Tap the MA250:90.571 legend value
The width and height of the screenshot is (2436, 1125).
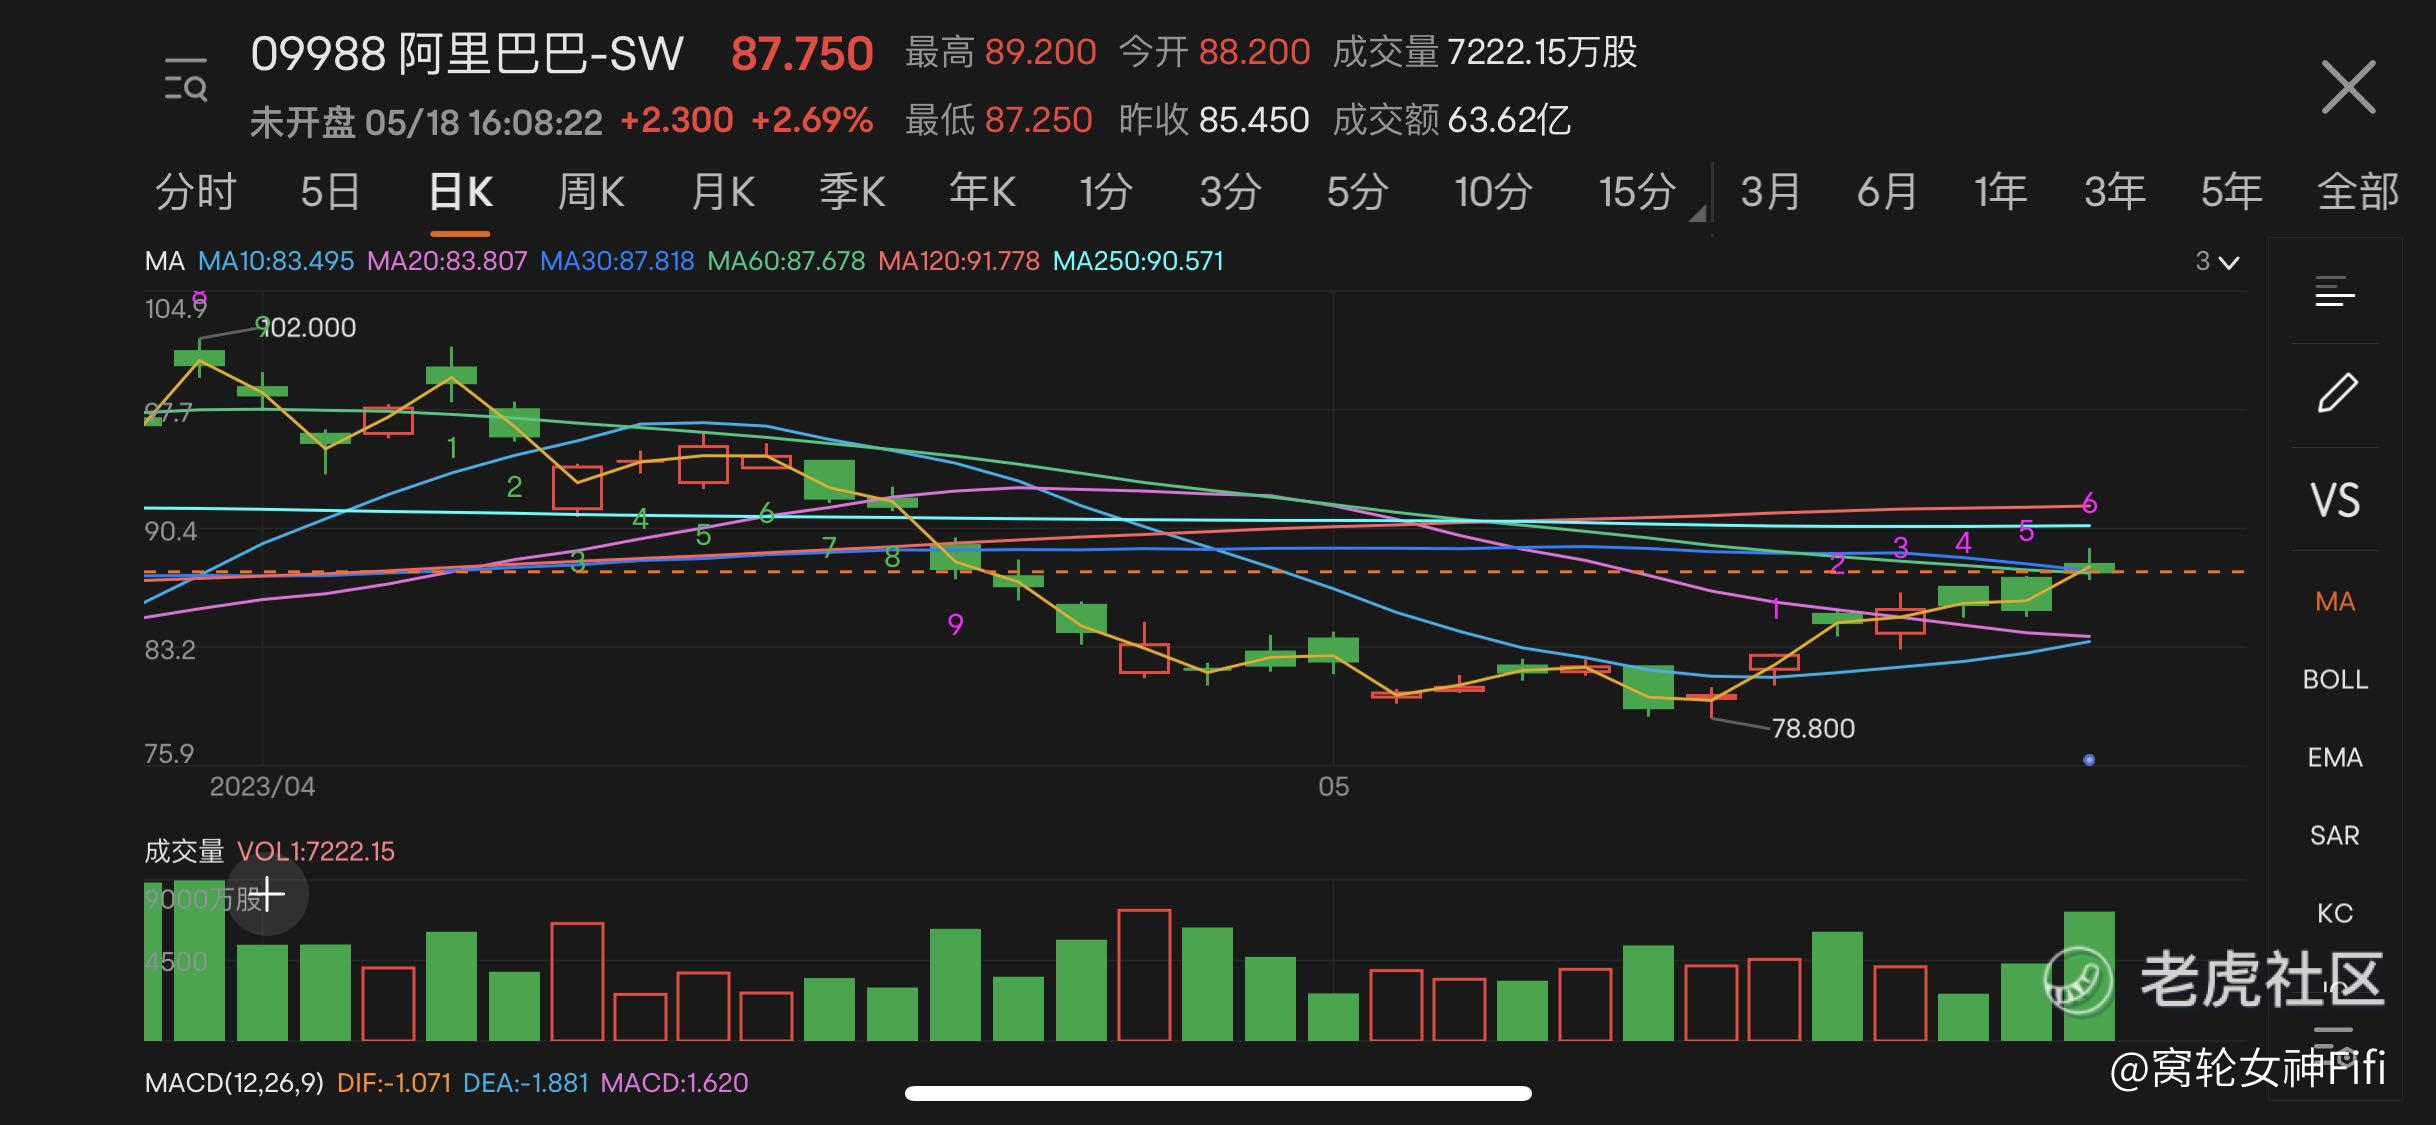click(1138, 261)
